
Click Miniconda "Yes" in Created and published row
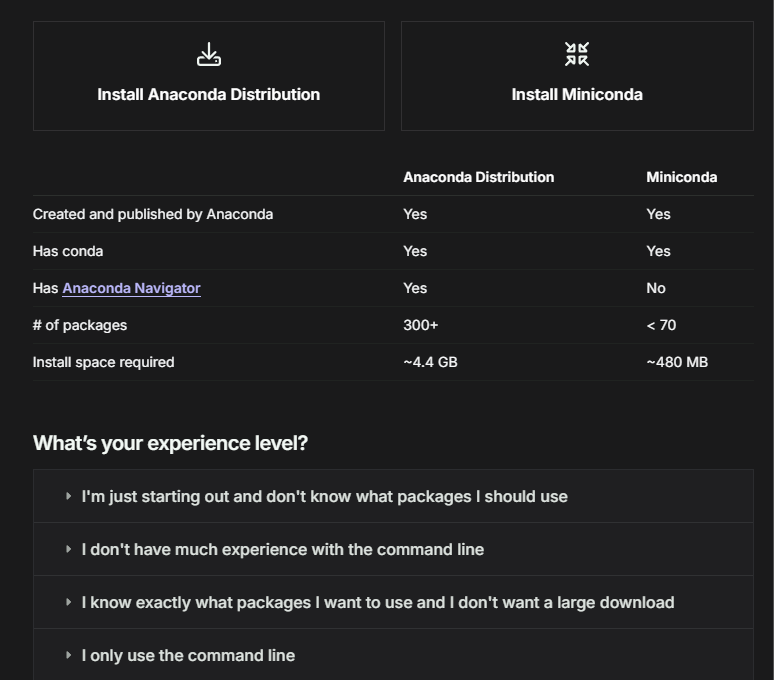tap(658, 214)
